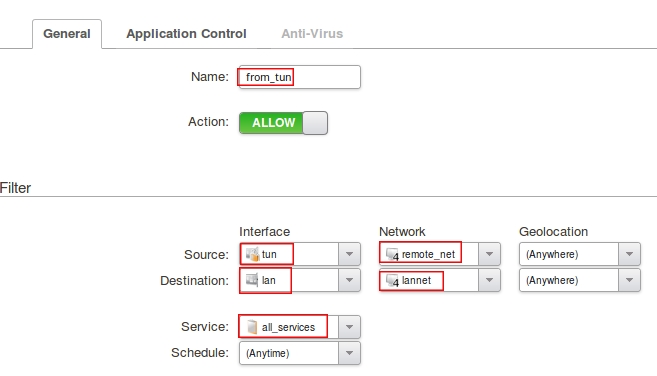
Task: Click the Name field containing from_tun
Action: click(x=300, y=77)
